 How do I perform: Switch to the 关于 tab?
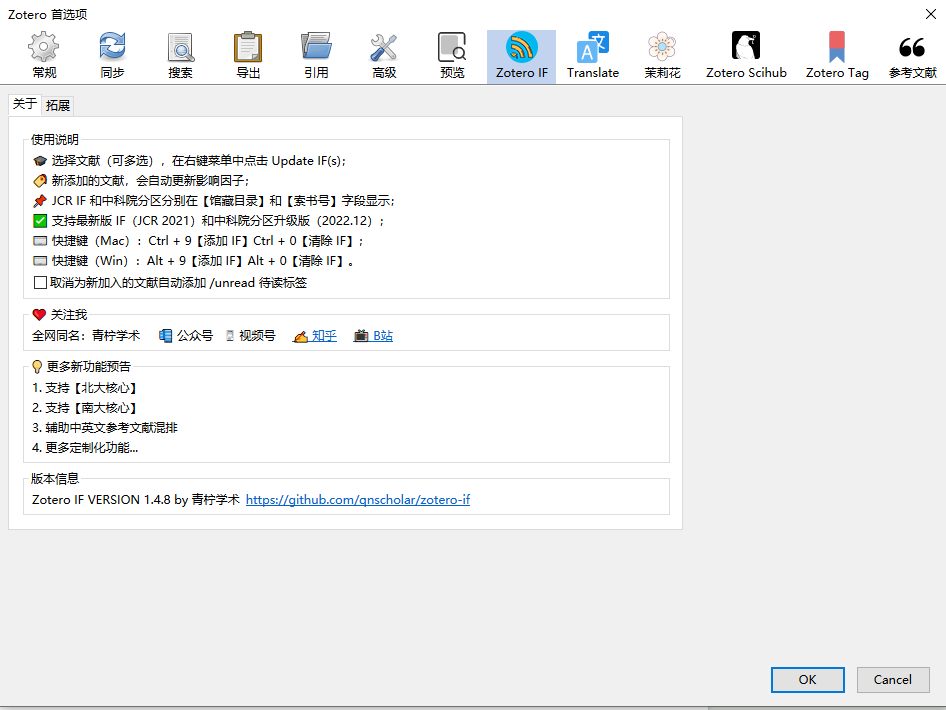[25, 104]
